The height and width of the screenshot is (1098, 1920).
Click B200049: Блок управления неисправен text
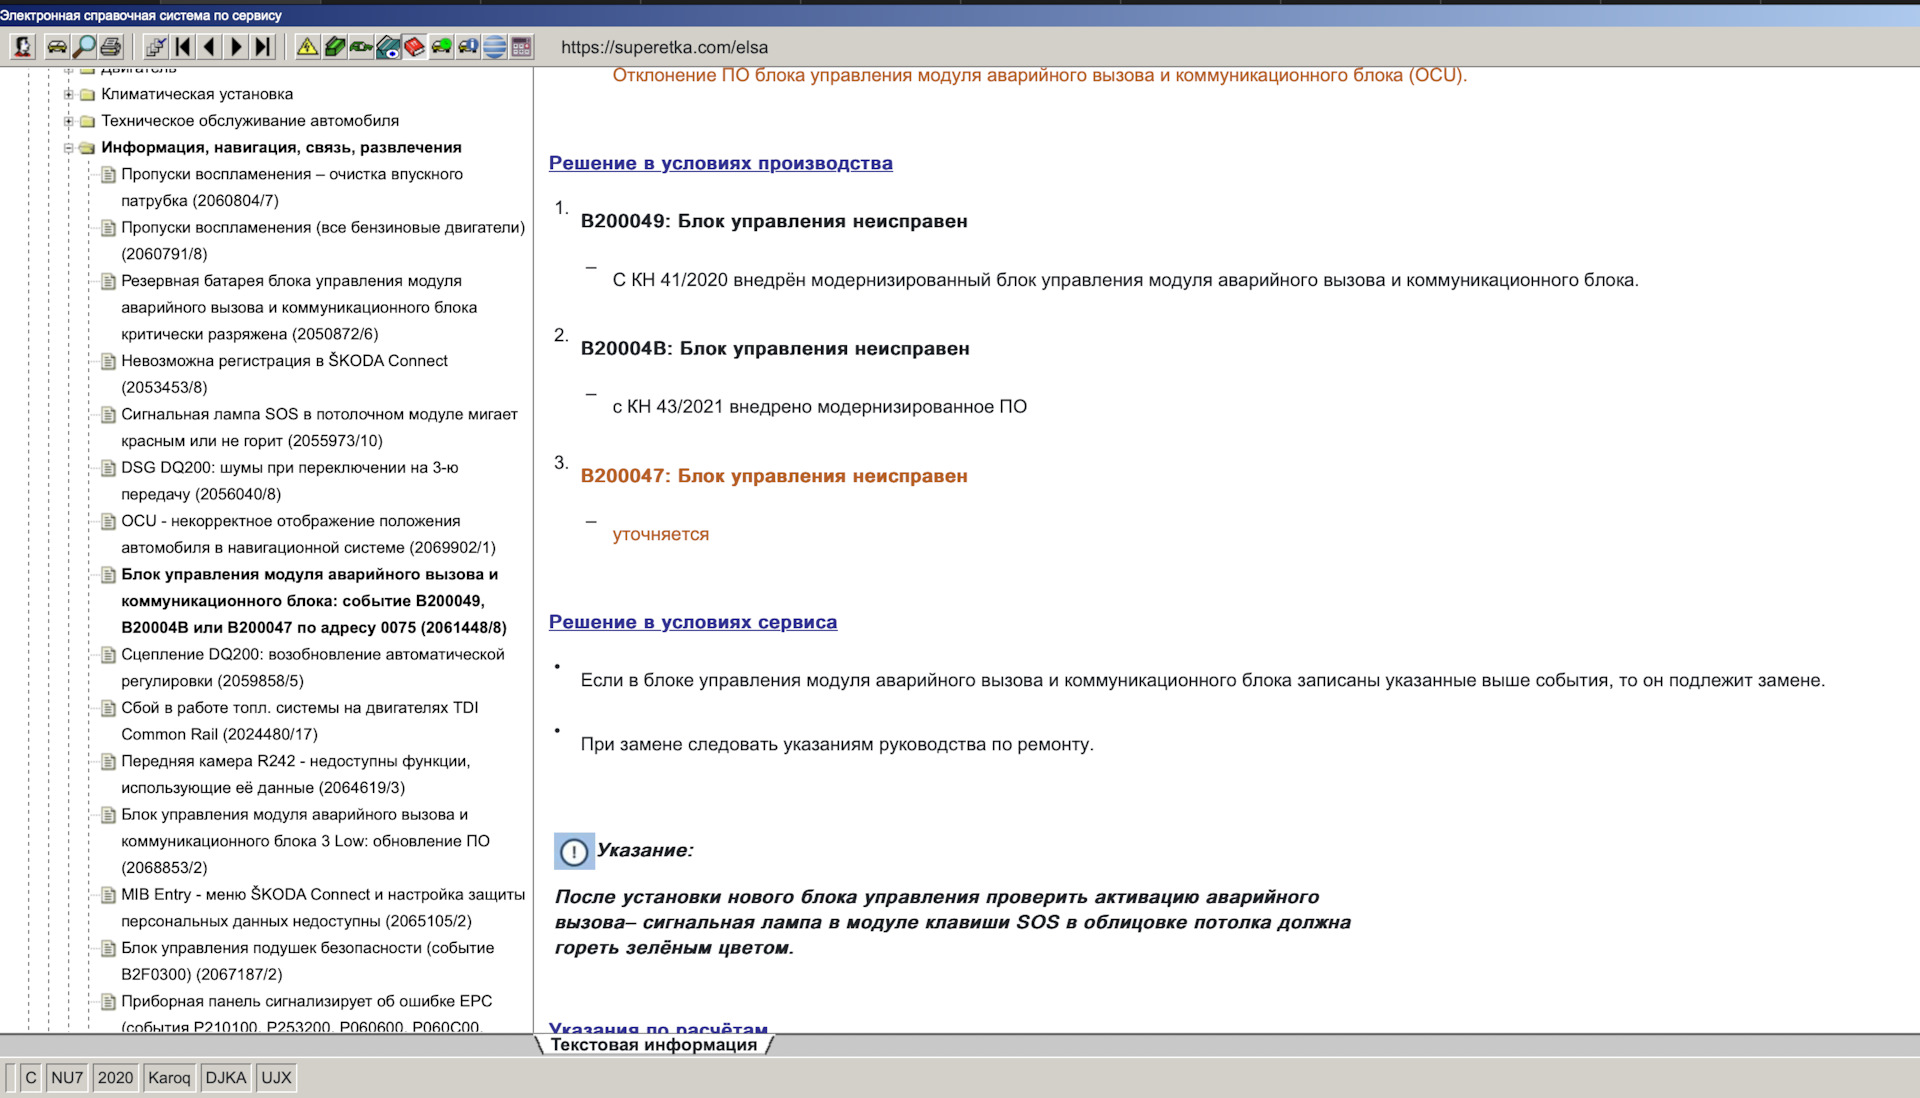click(774, 221)
